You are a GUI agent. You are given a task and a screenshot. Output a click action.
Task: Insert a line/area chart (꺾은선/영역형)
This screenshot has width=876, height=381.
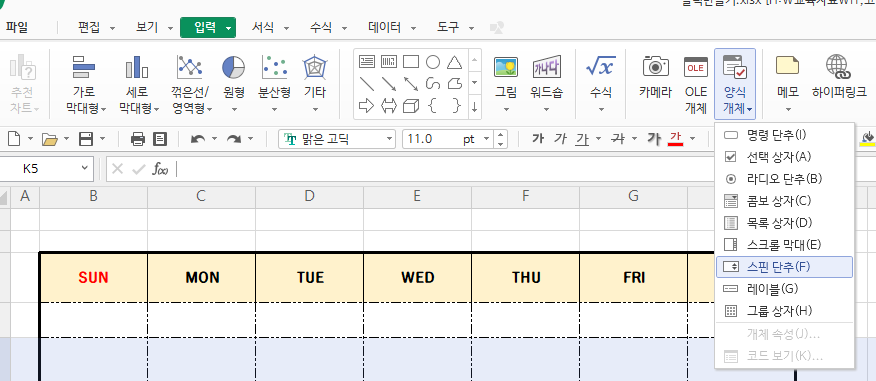[x=191, y=84]
